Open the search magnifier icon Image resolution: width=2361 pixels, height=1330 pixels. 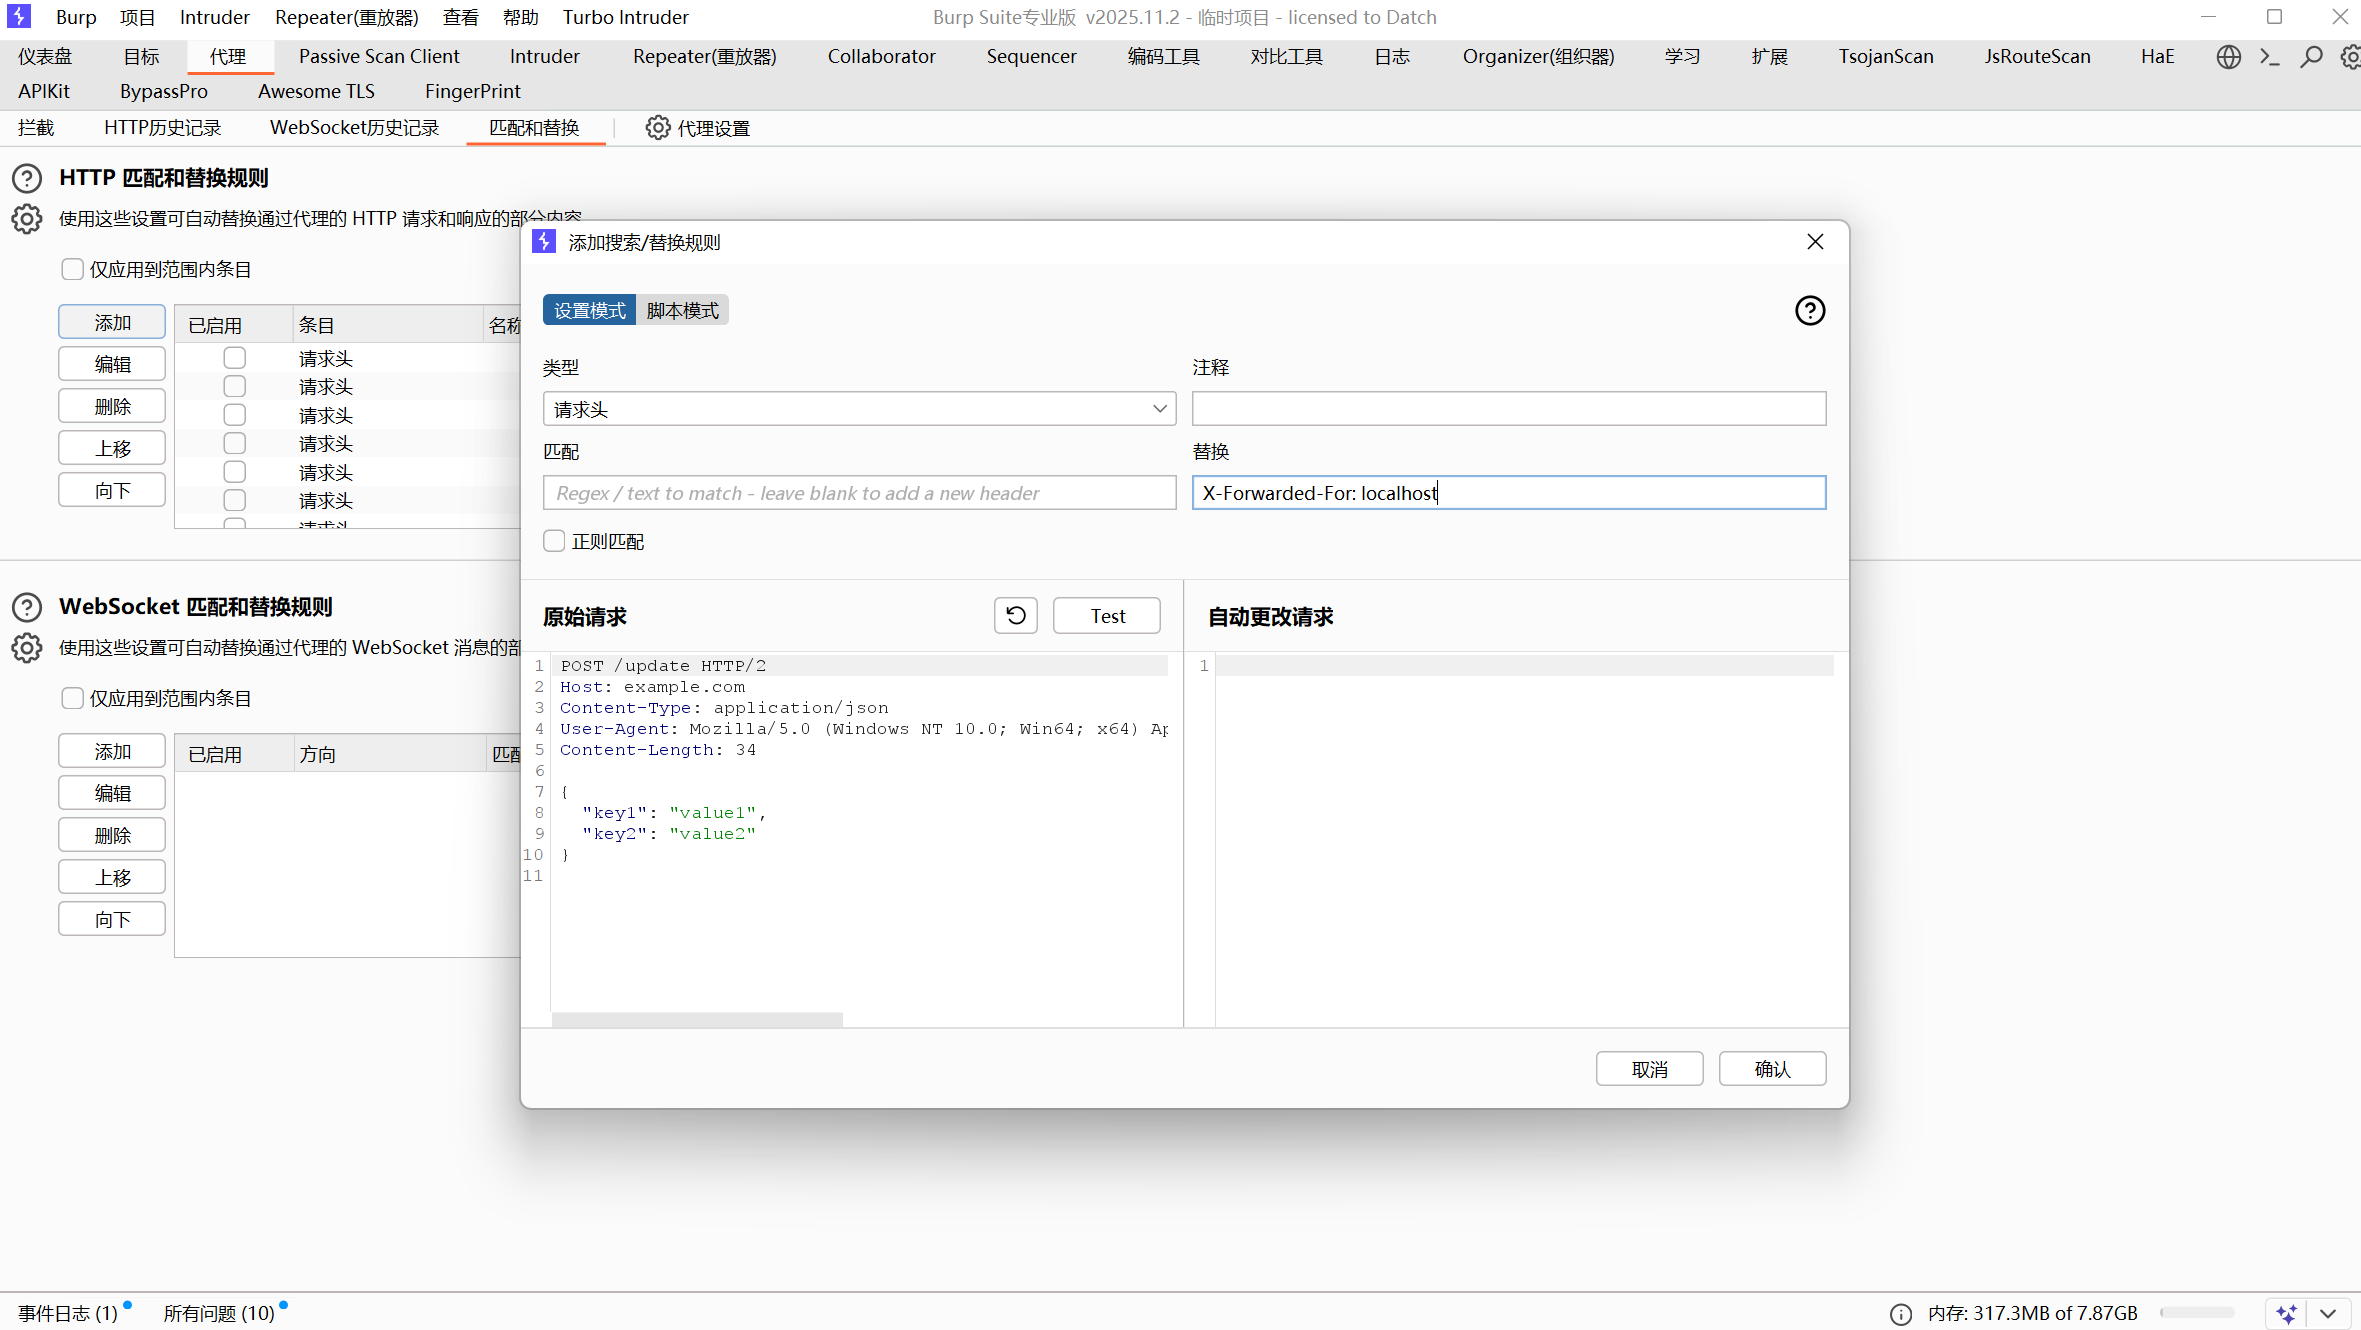tap(2310, 57)
